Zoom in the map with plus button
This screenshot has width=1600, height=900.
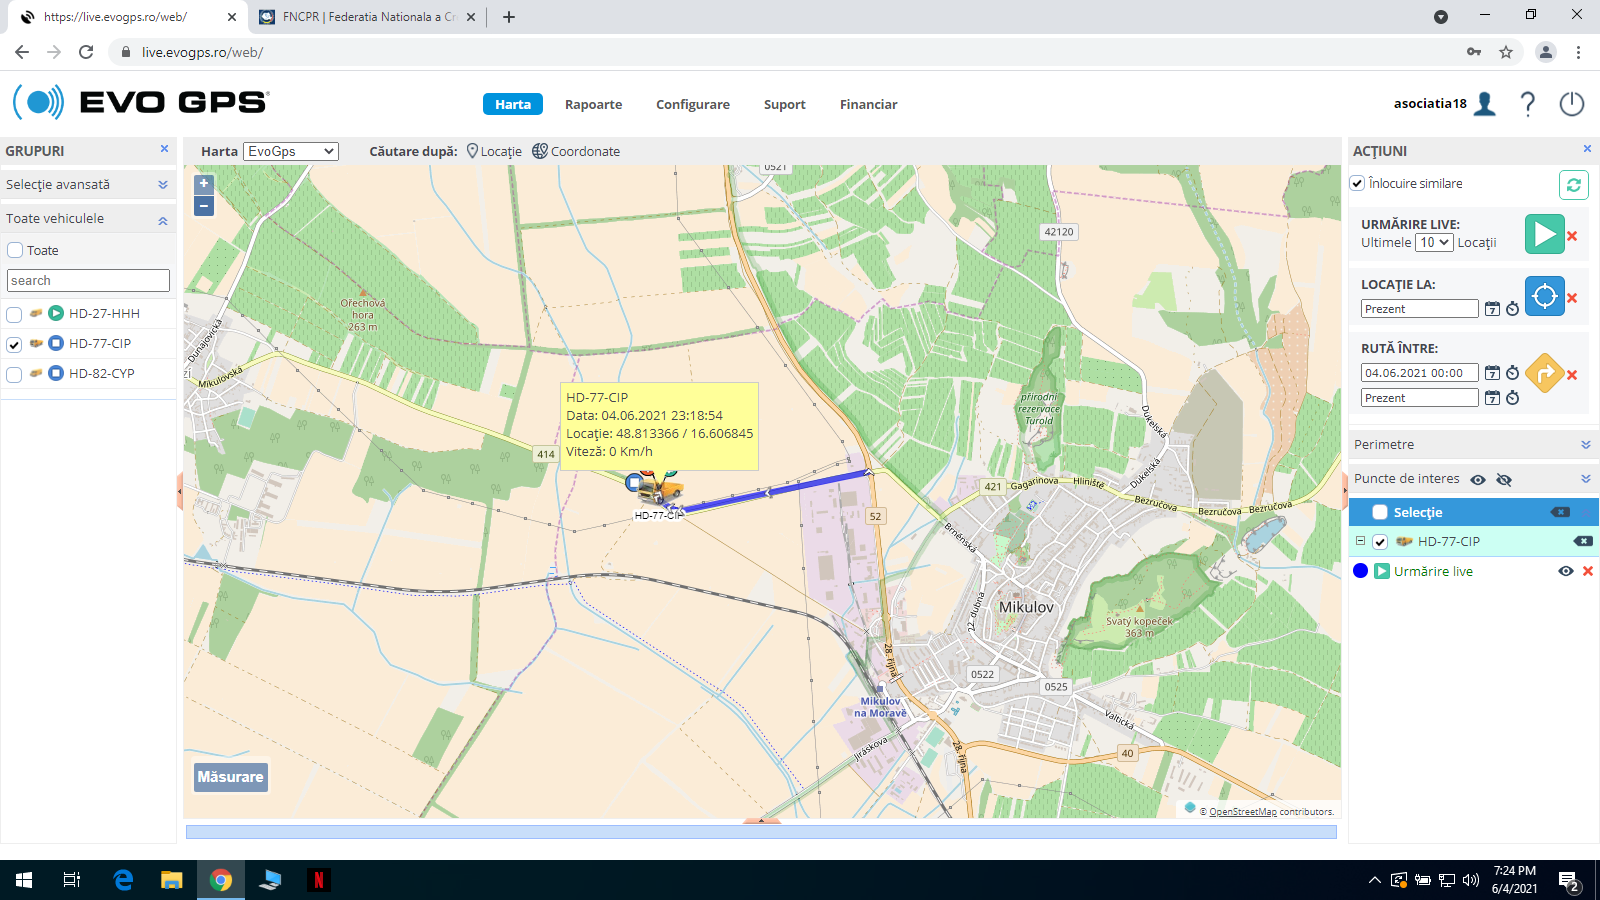click(x=204, y=184)
